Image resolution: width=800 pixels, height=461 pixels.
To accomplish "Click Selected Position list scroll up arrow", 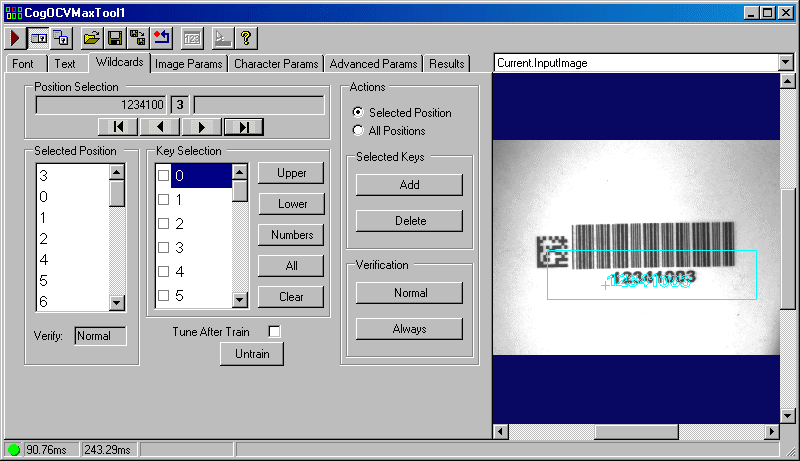I will pos(117,172).
